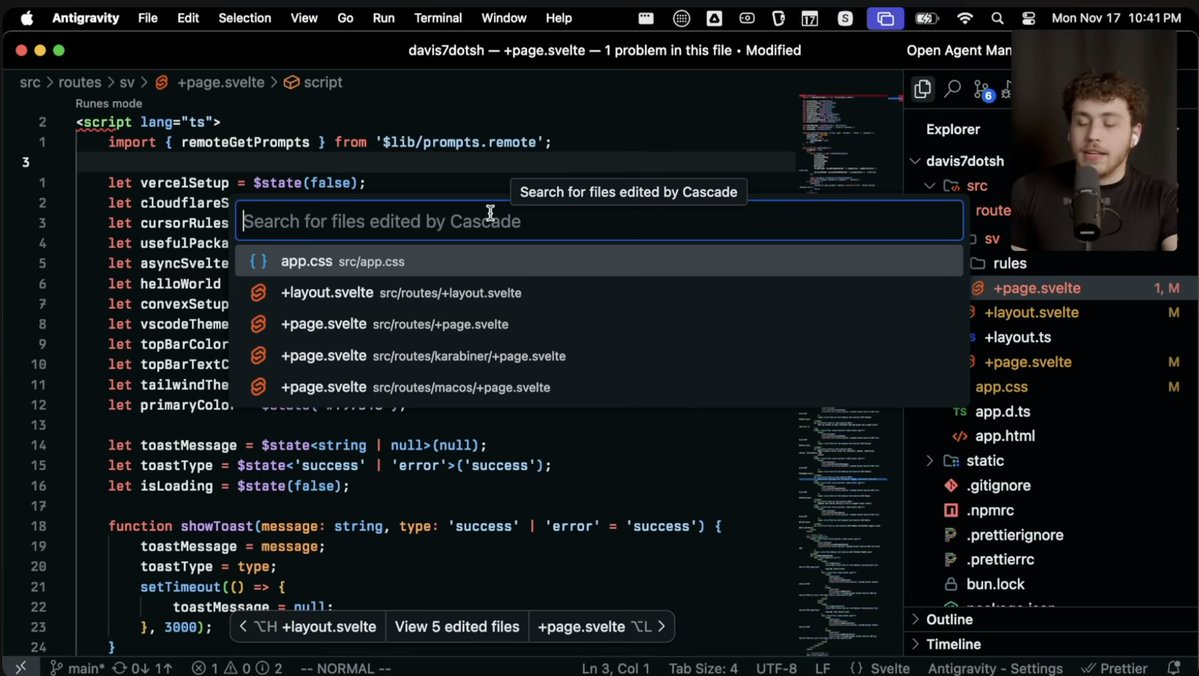Click the Prettier status bar item
The width and height of the screenshot is (1199, 676).
tap(1115, 667)
